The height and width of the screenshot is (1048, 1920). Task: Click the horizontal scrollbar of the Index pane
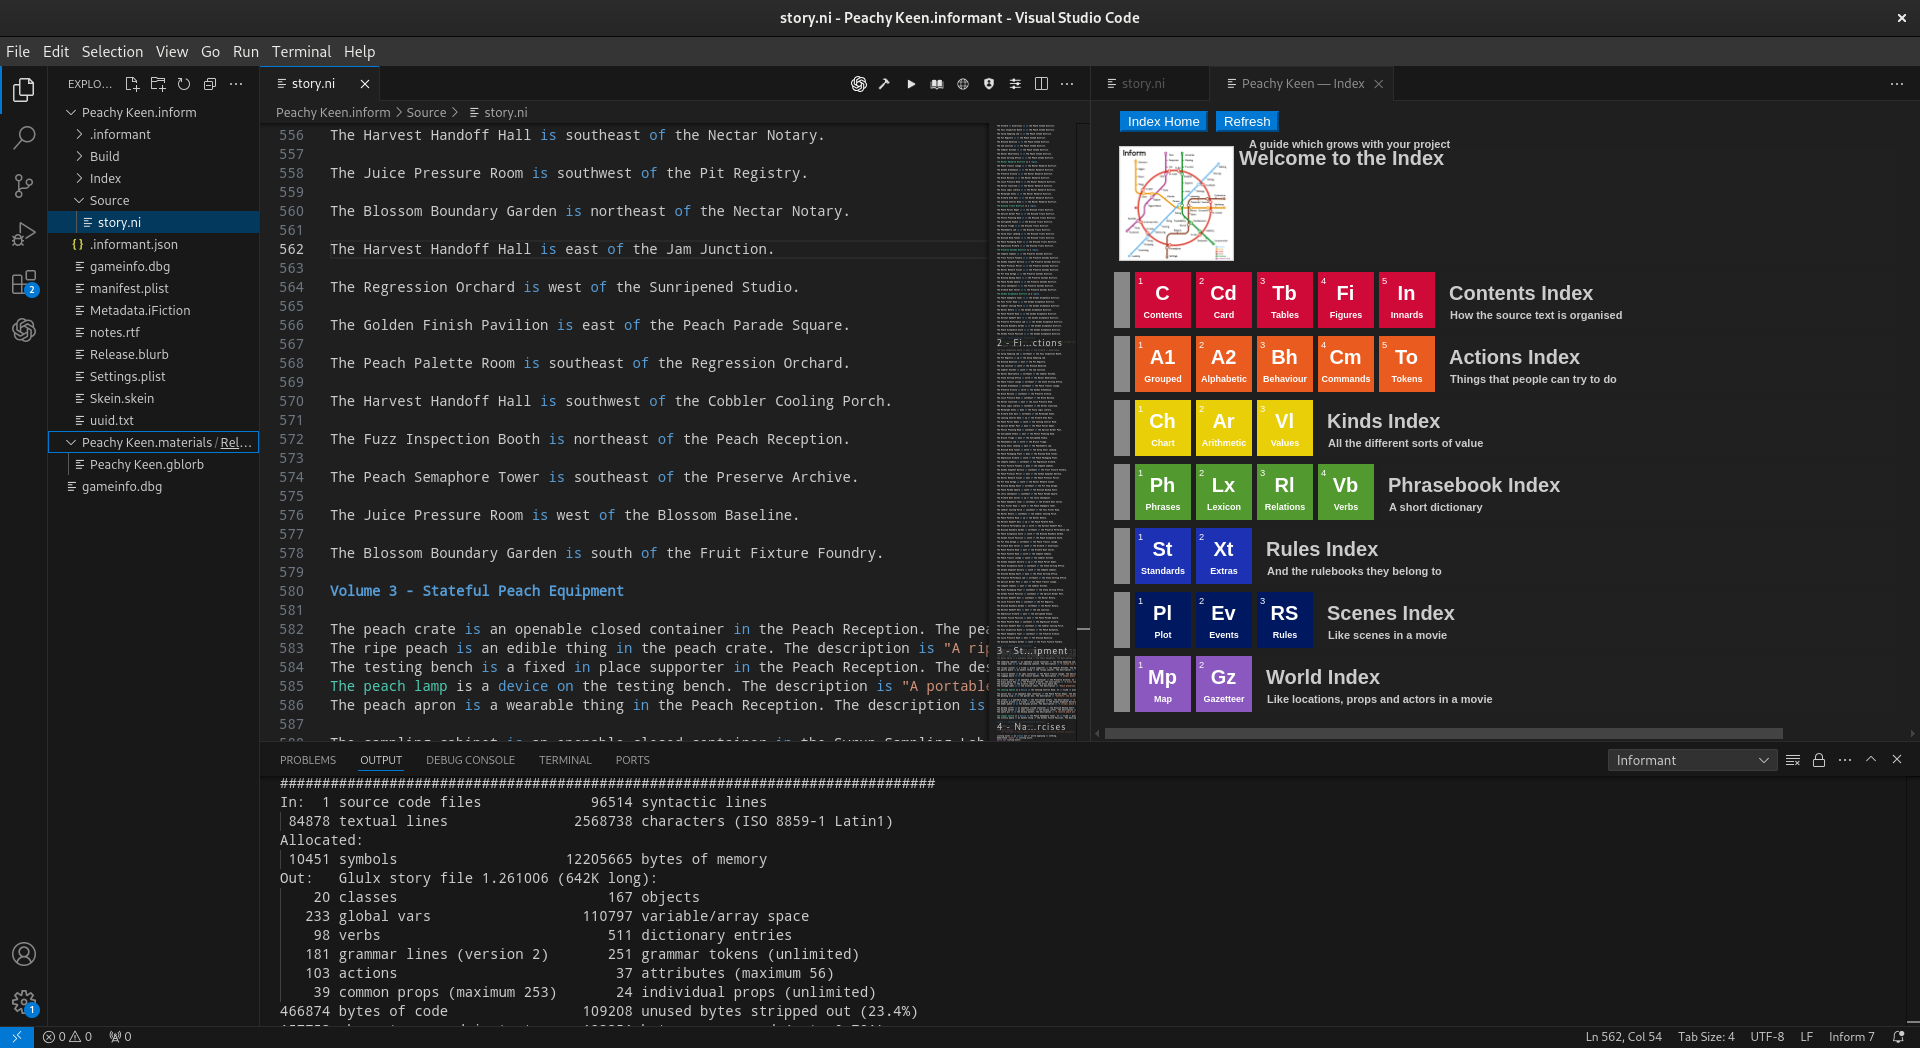(1443, 733)
